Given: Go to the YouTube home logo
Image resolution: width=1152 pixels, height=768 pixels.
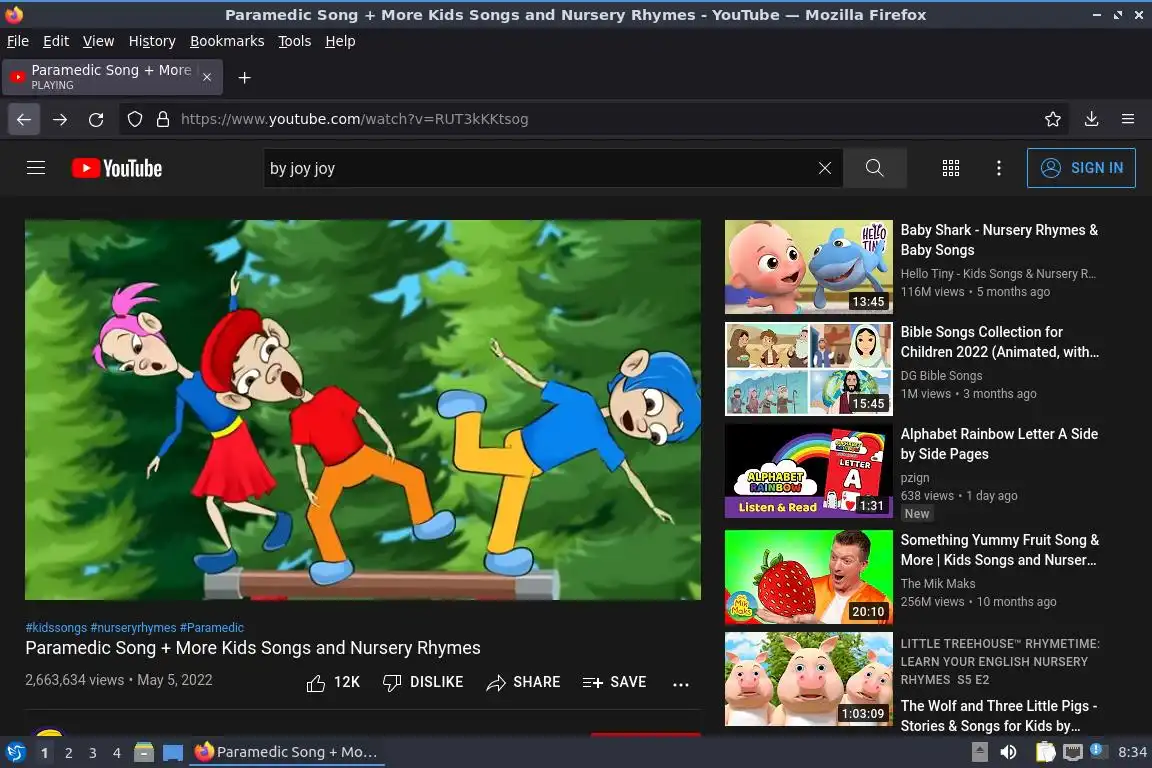Looking at the screenshot, I should point(117,168).
